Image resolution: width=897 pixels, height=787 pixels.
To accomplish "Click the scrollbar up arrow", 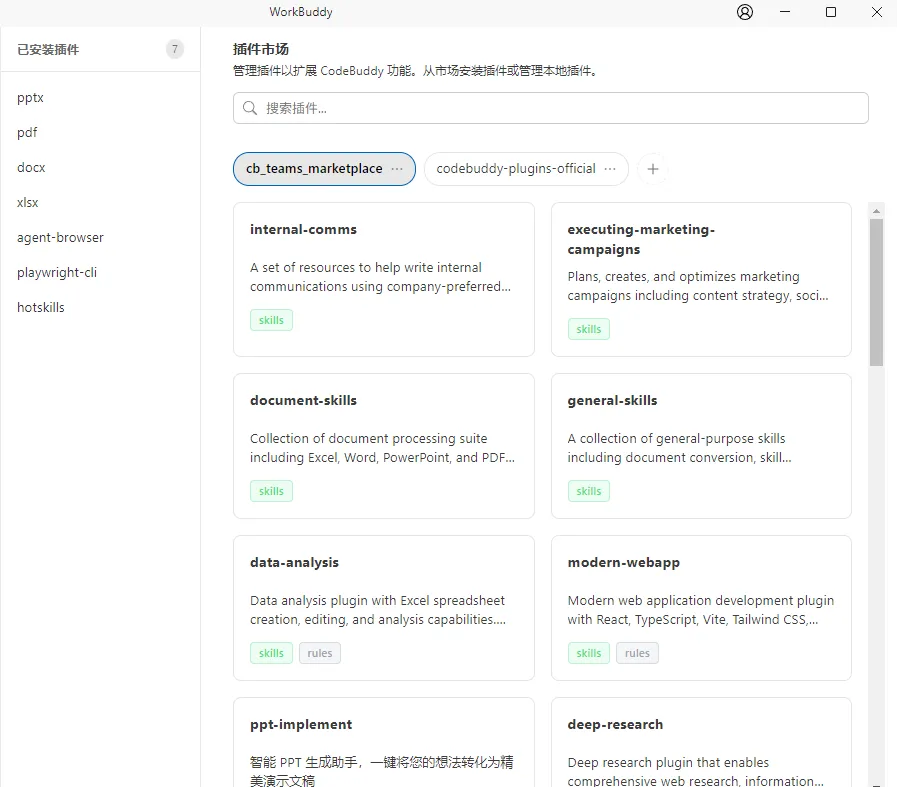I will [876, 211].
